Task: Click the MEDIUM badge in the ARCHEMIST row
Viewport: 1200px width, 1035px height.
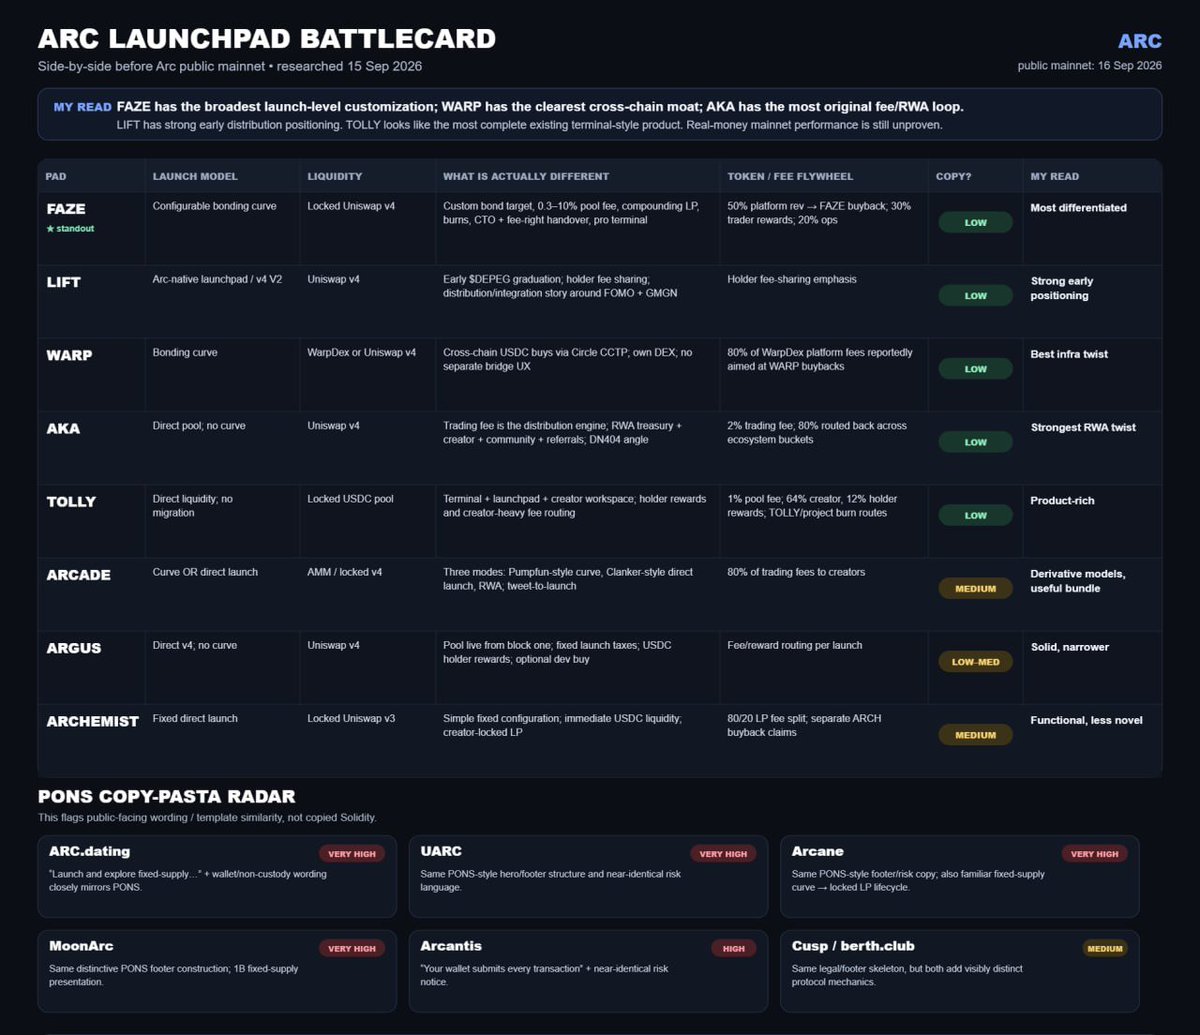Action: click(975, 735)
